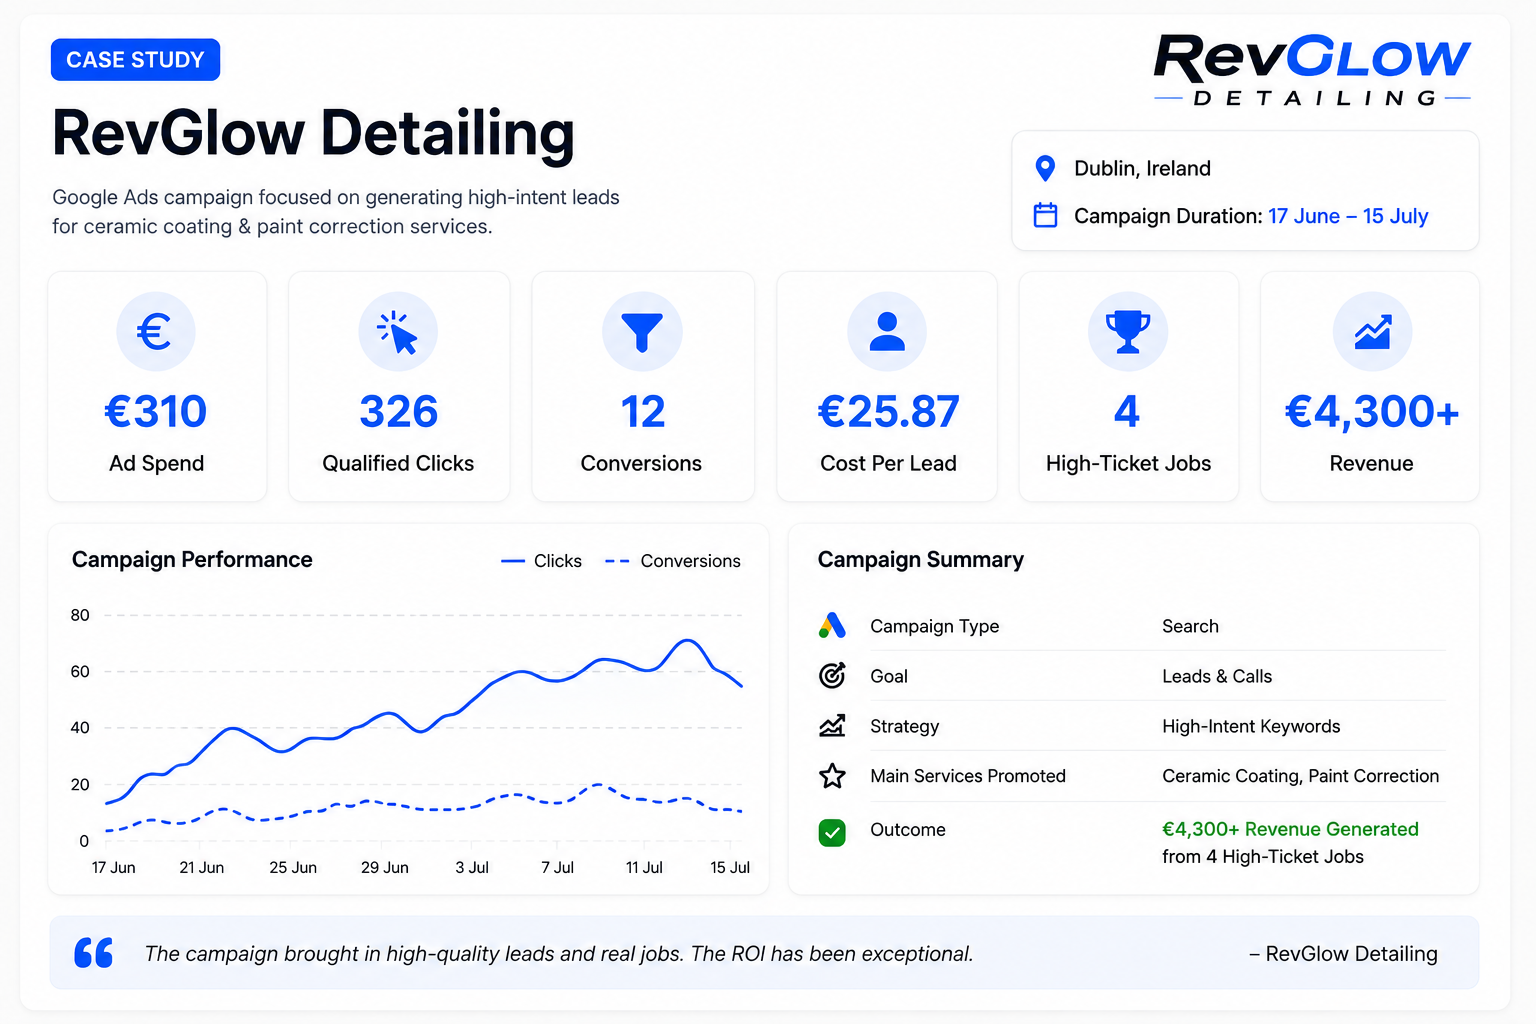Viewport: 1536px width, 1024px height.
Task: Select the trophy icon above High-Ticket Jobs
Action: click(x=1128, y=332)
